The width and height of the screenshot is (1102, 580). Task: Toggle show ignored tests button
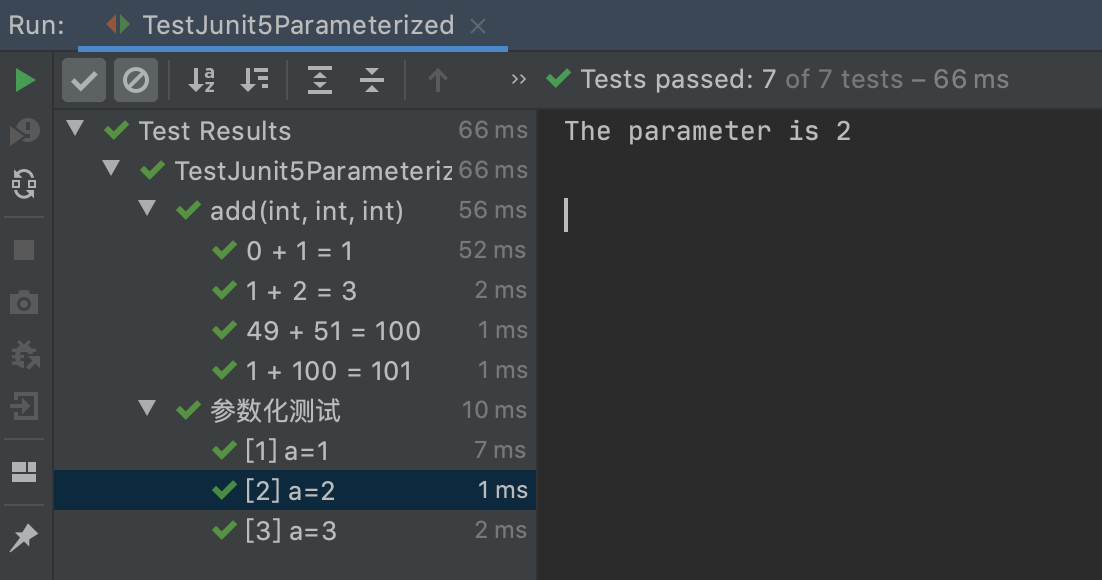coord(135,80)
